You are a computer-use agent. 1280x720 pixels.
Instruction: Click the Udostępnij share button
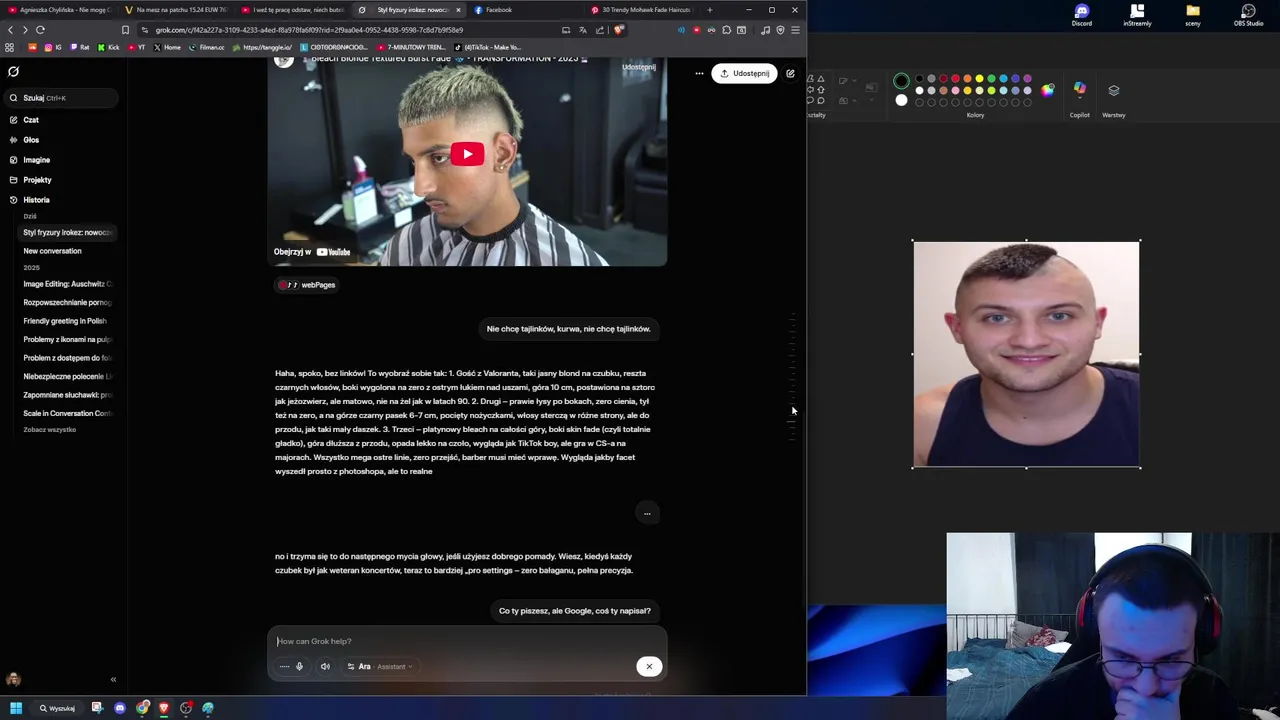[744, 73]
